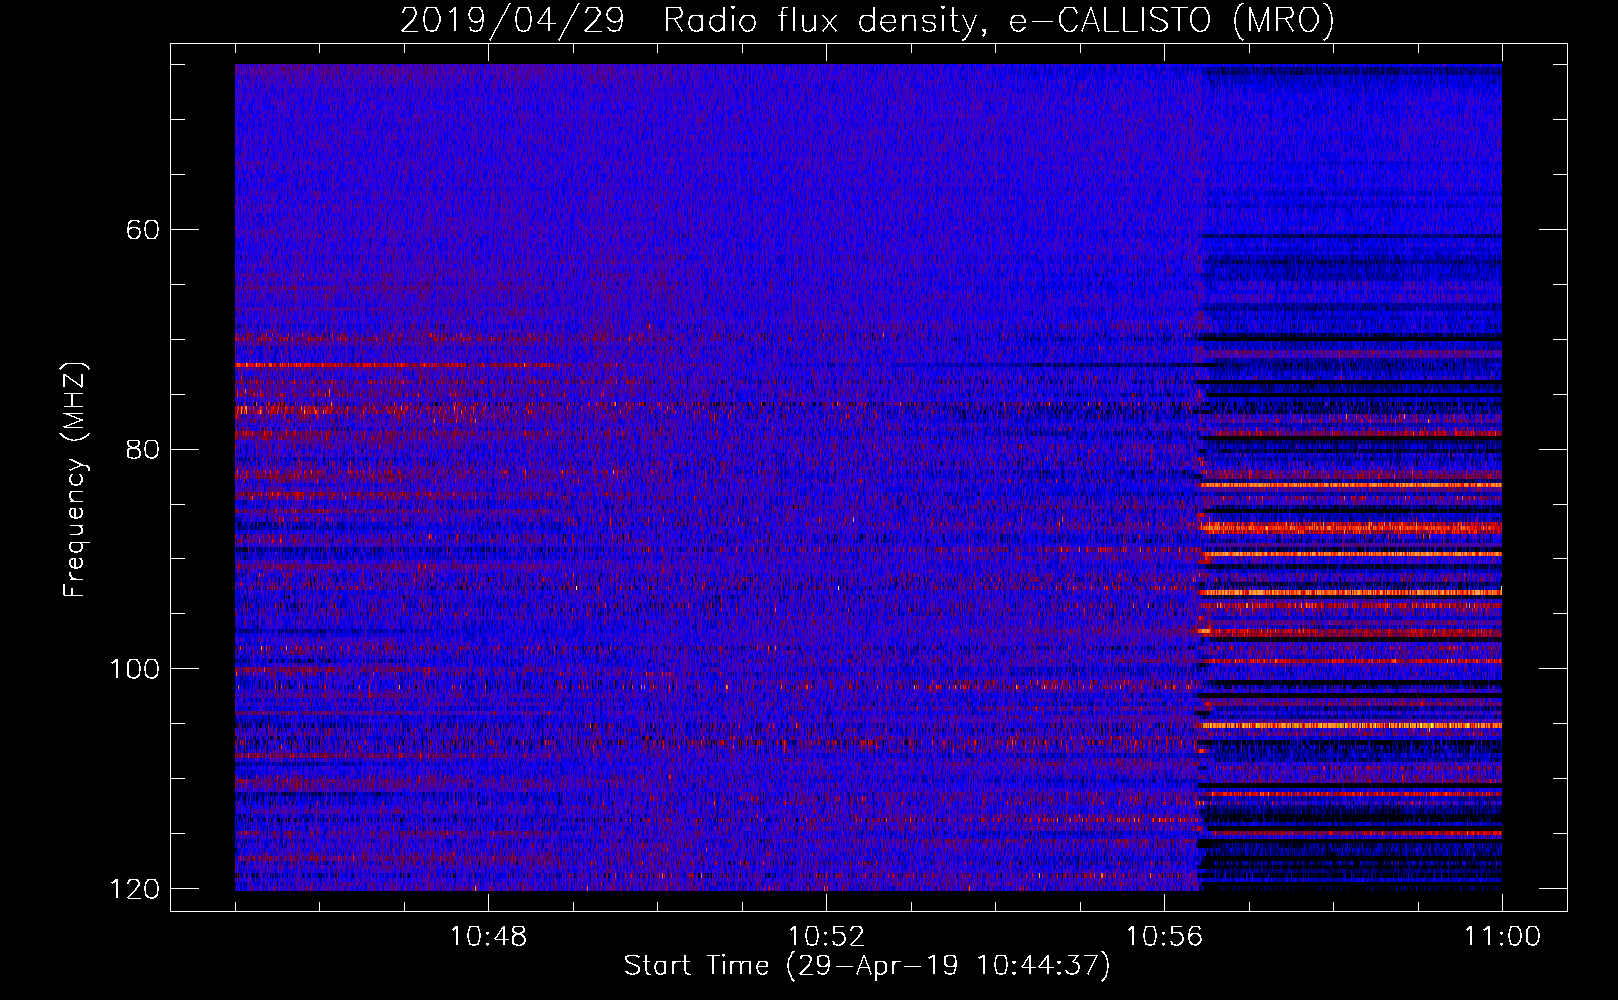
Task: Click the 80 frequency tick label
Action: click(x=142, y=449)
